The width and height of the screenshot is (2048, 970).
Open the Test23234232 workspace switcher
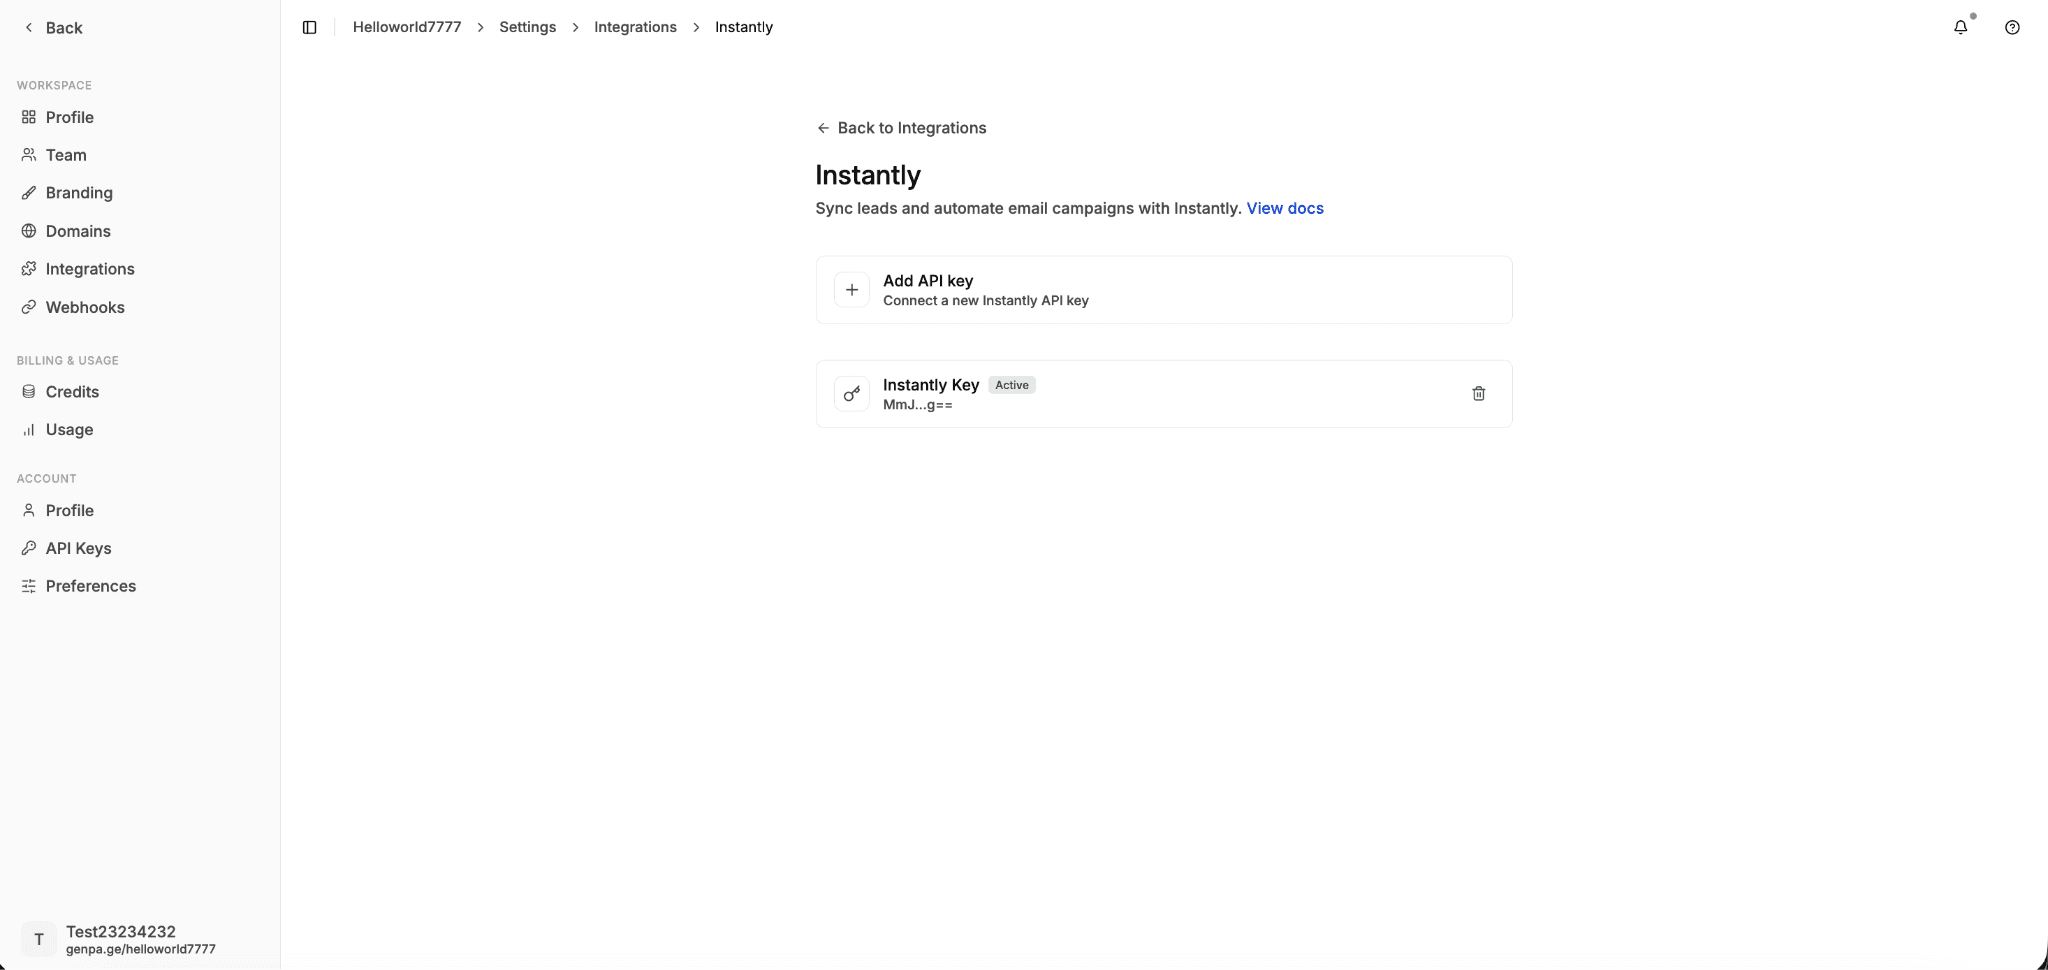tap(140, 939)
